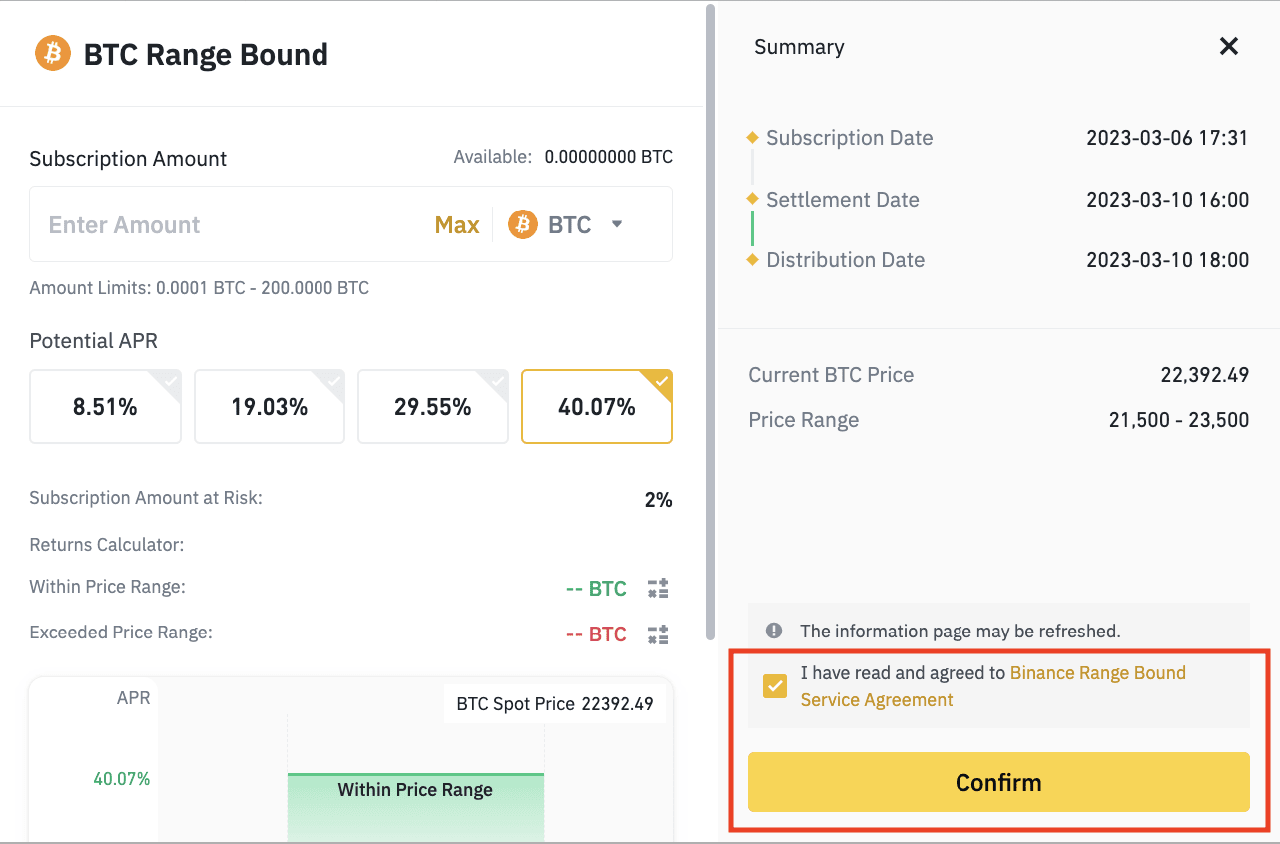This screenshot has height=844, width=1280.
Task: Choose the 29.55% APR option
Action: click(433, 407)
